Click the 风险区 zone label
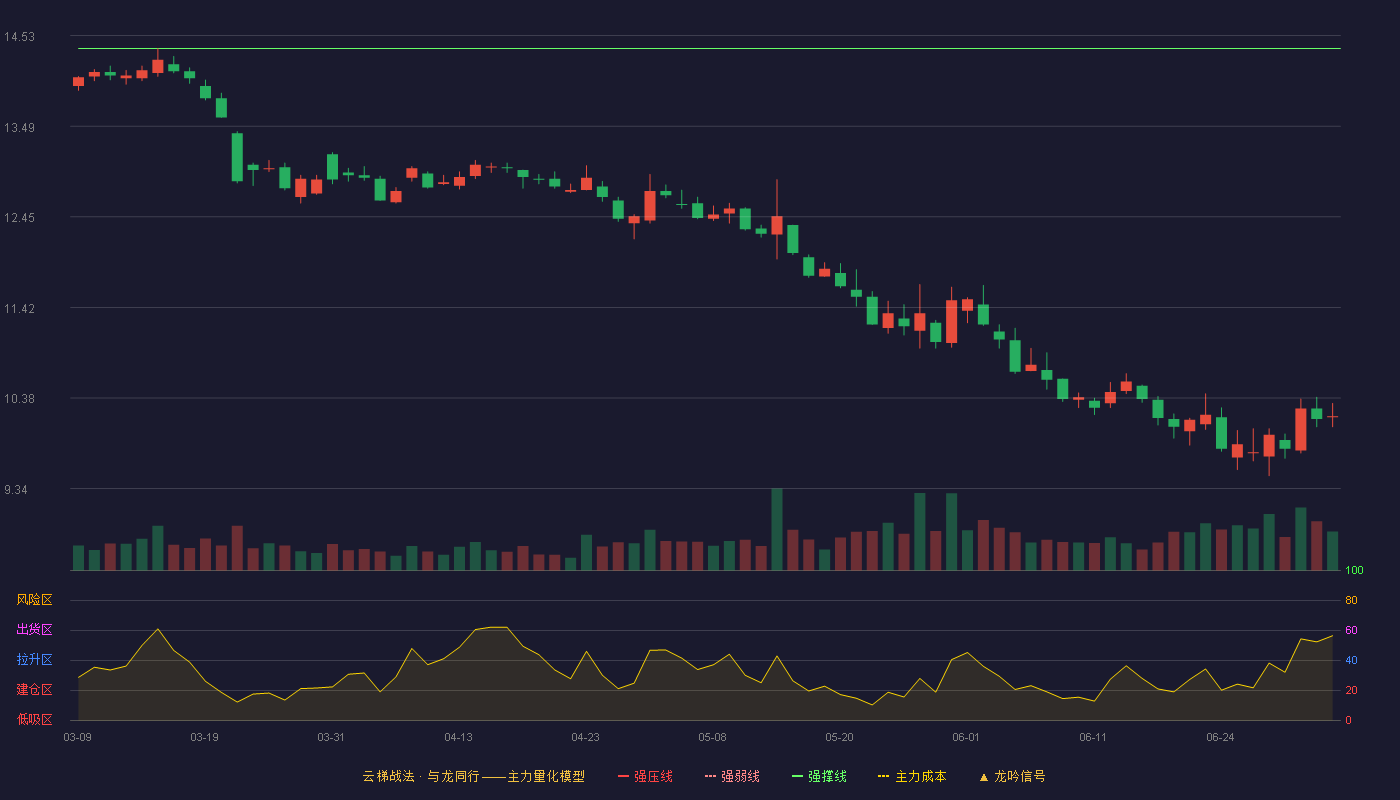The width and height of the screenshot is (1400, 800). 34,600
